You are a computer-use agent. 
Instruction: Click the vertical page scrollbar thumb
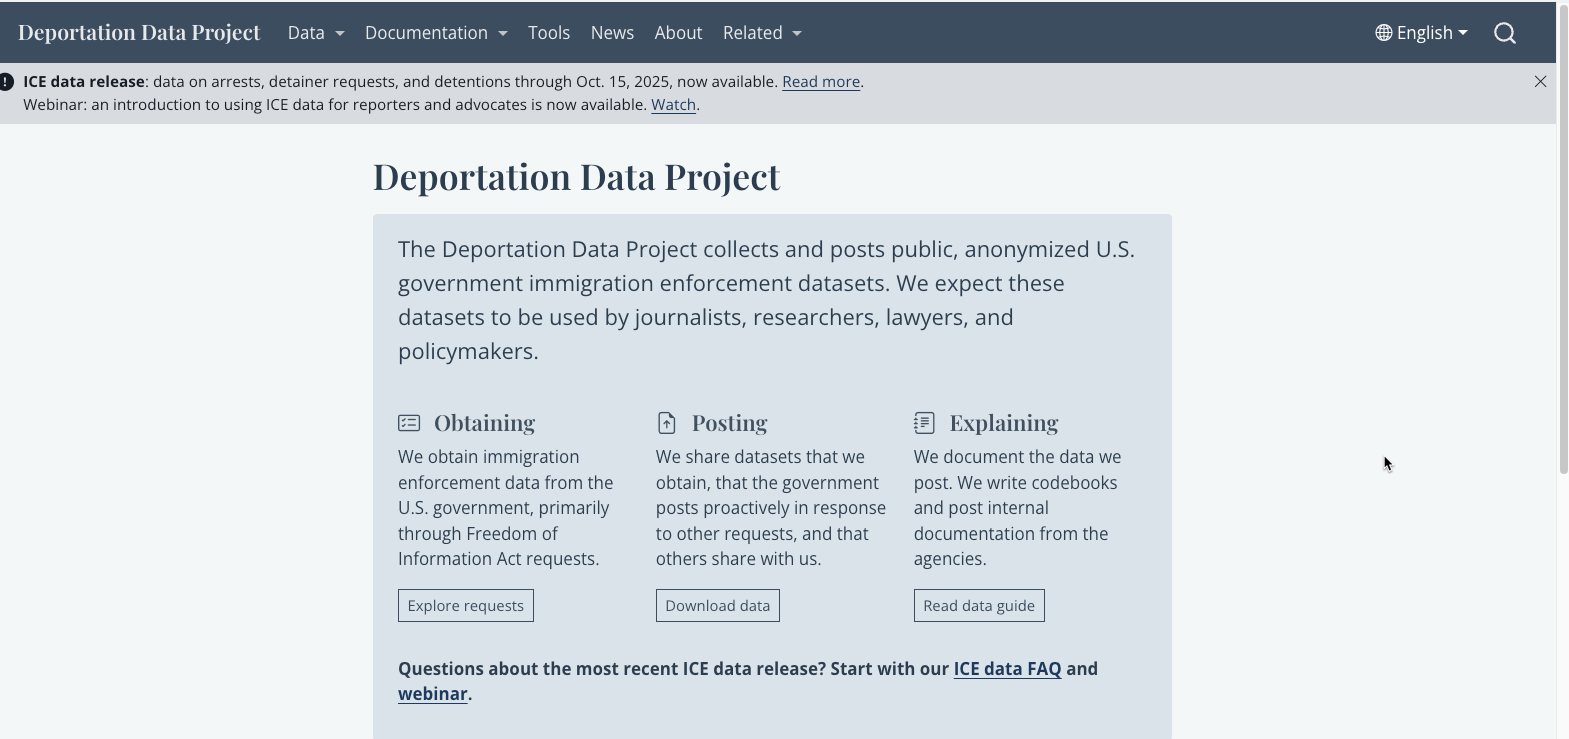pos(1563,240)
